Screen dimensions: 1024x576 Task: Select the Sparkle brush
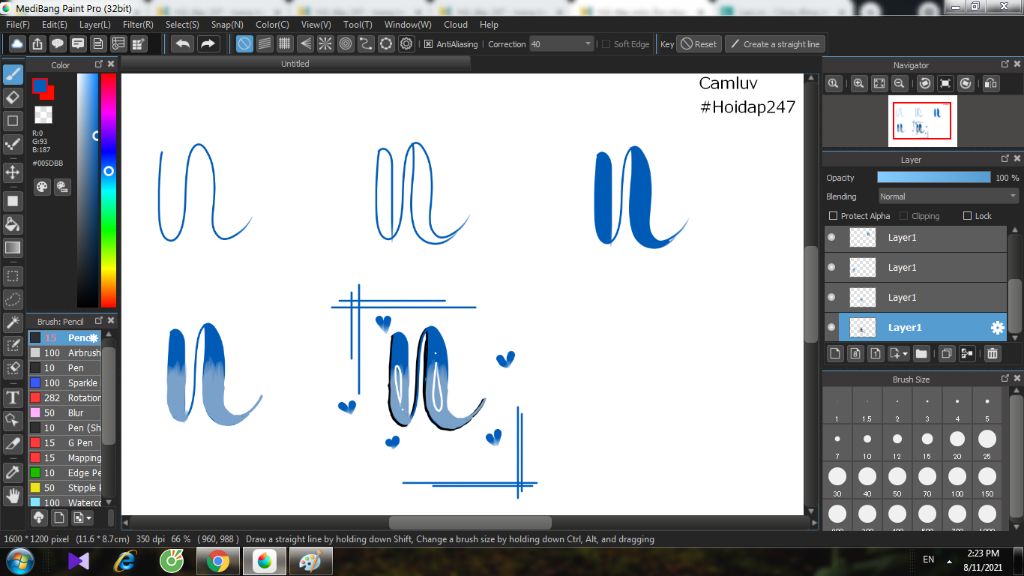coord(65,383)
